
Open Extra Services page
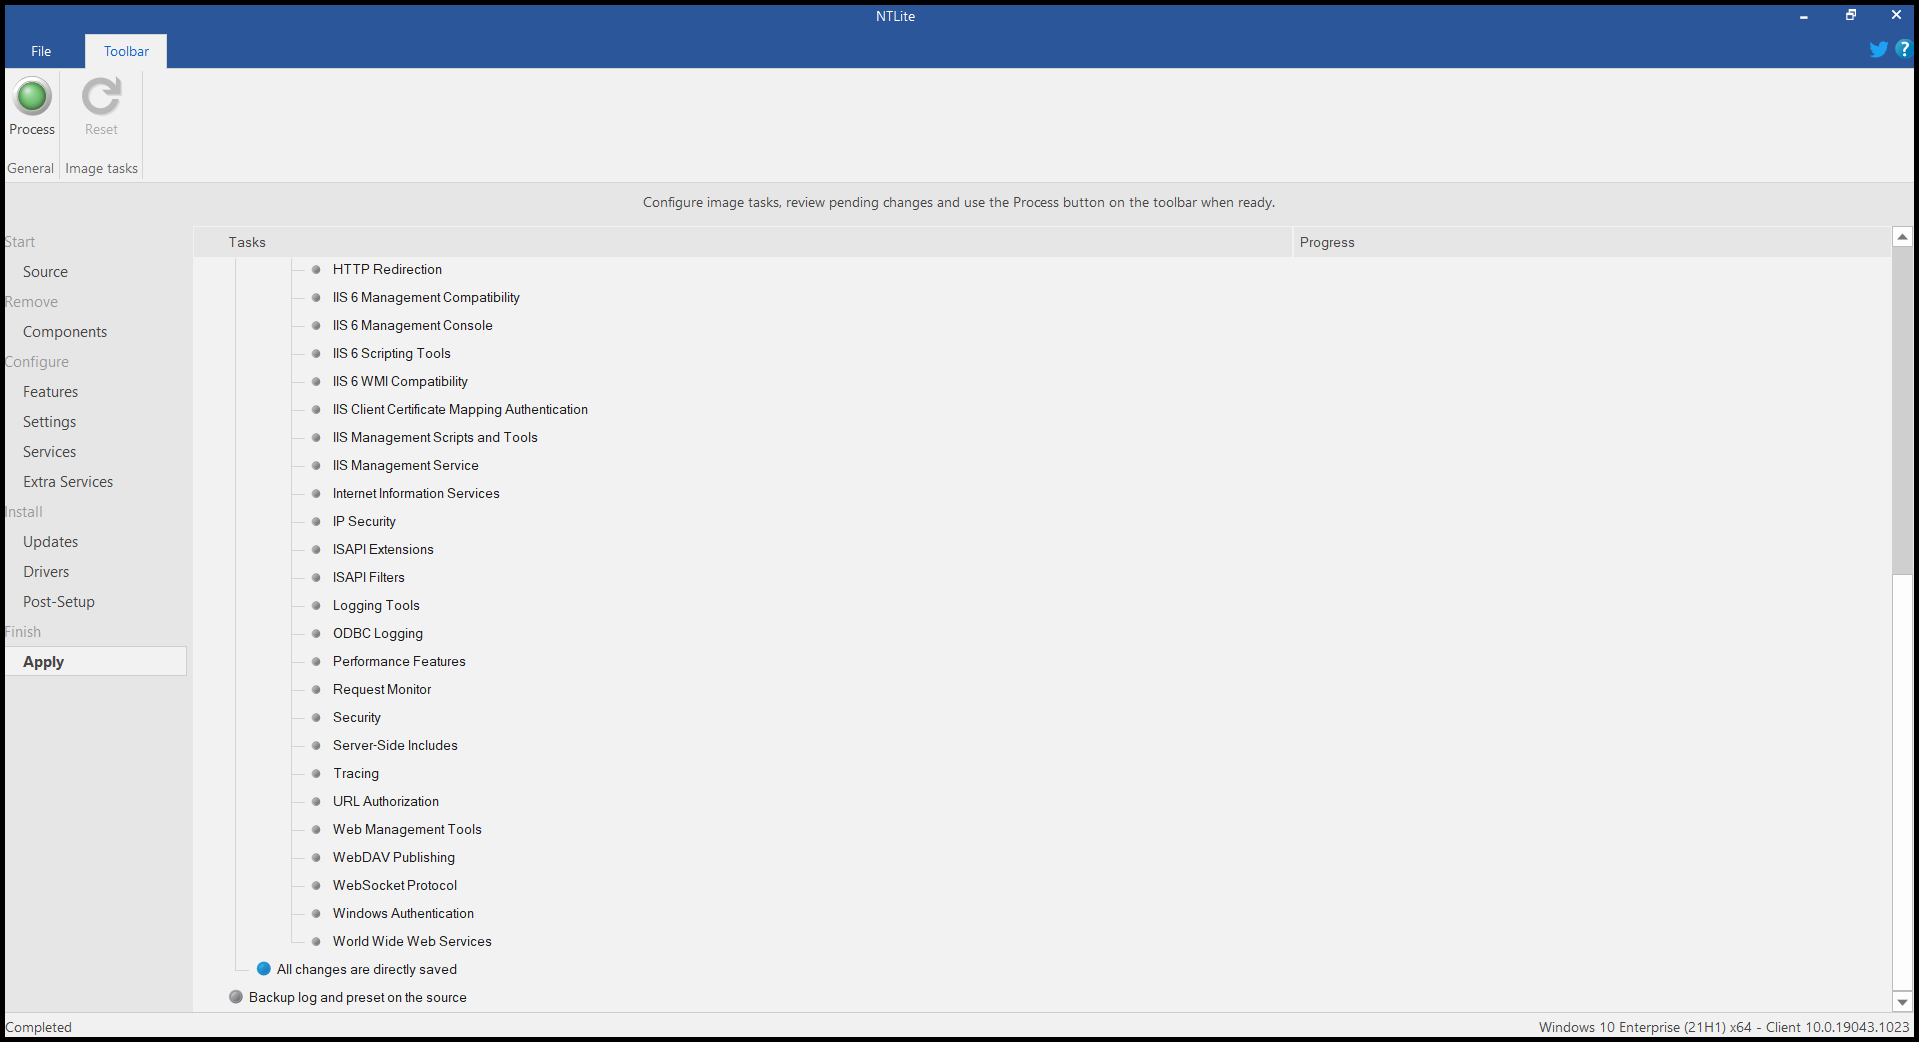tap(68, 482)
